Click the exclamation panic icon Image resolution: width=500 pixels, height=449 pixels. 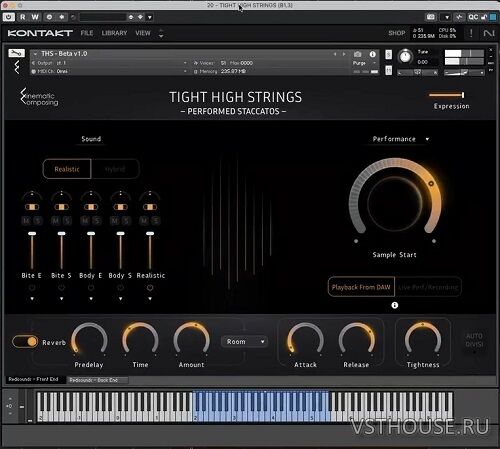[x=471, y=33]
